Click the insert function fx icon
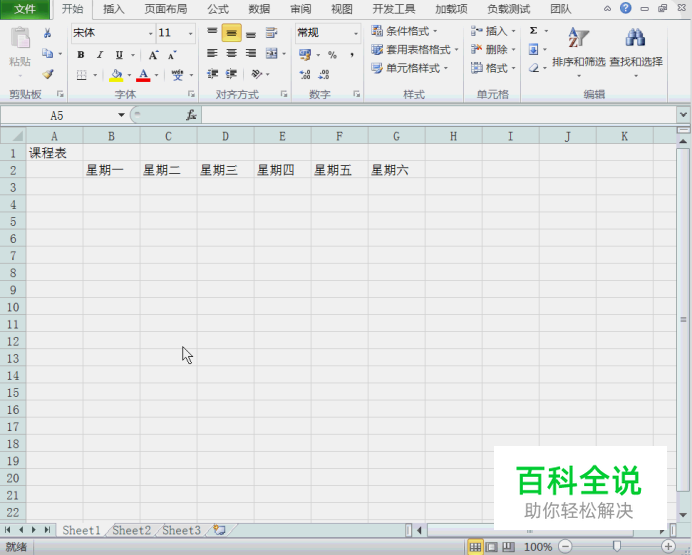The height and width of the screenshot is (555, 692). click(x=191, y=115)
